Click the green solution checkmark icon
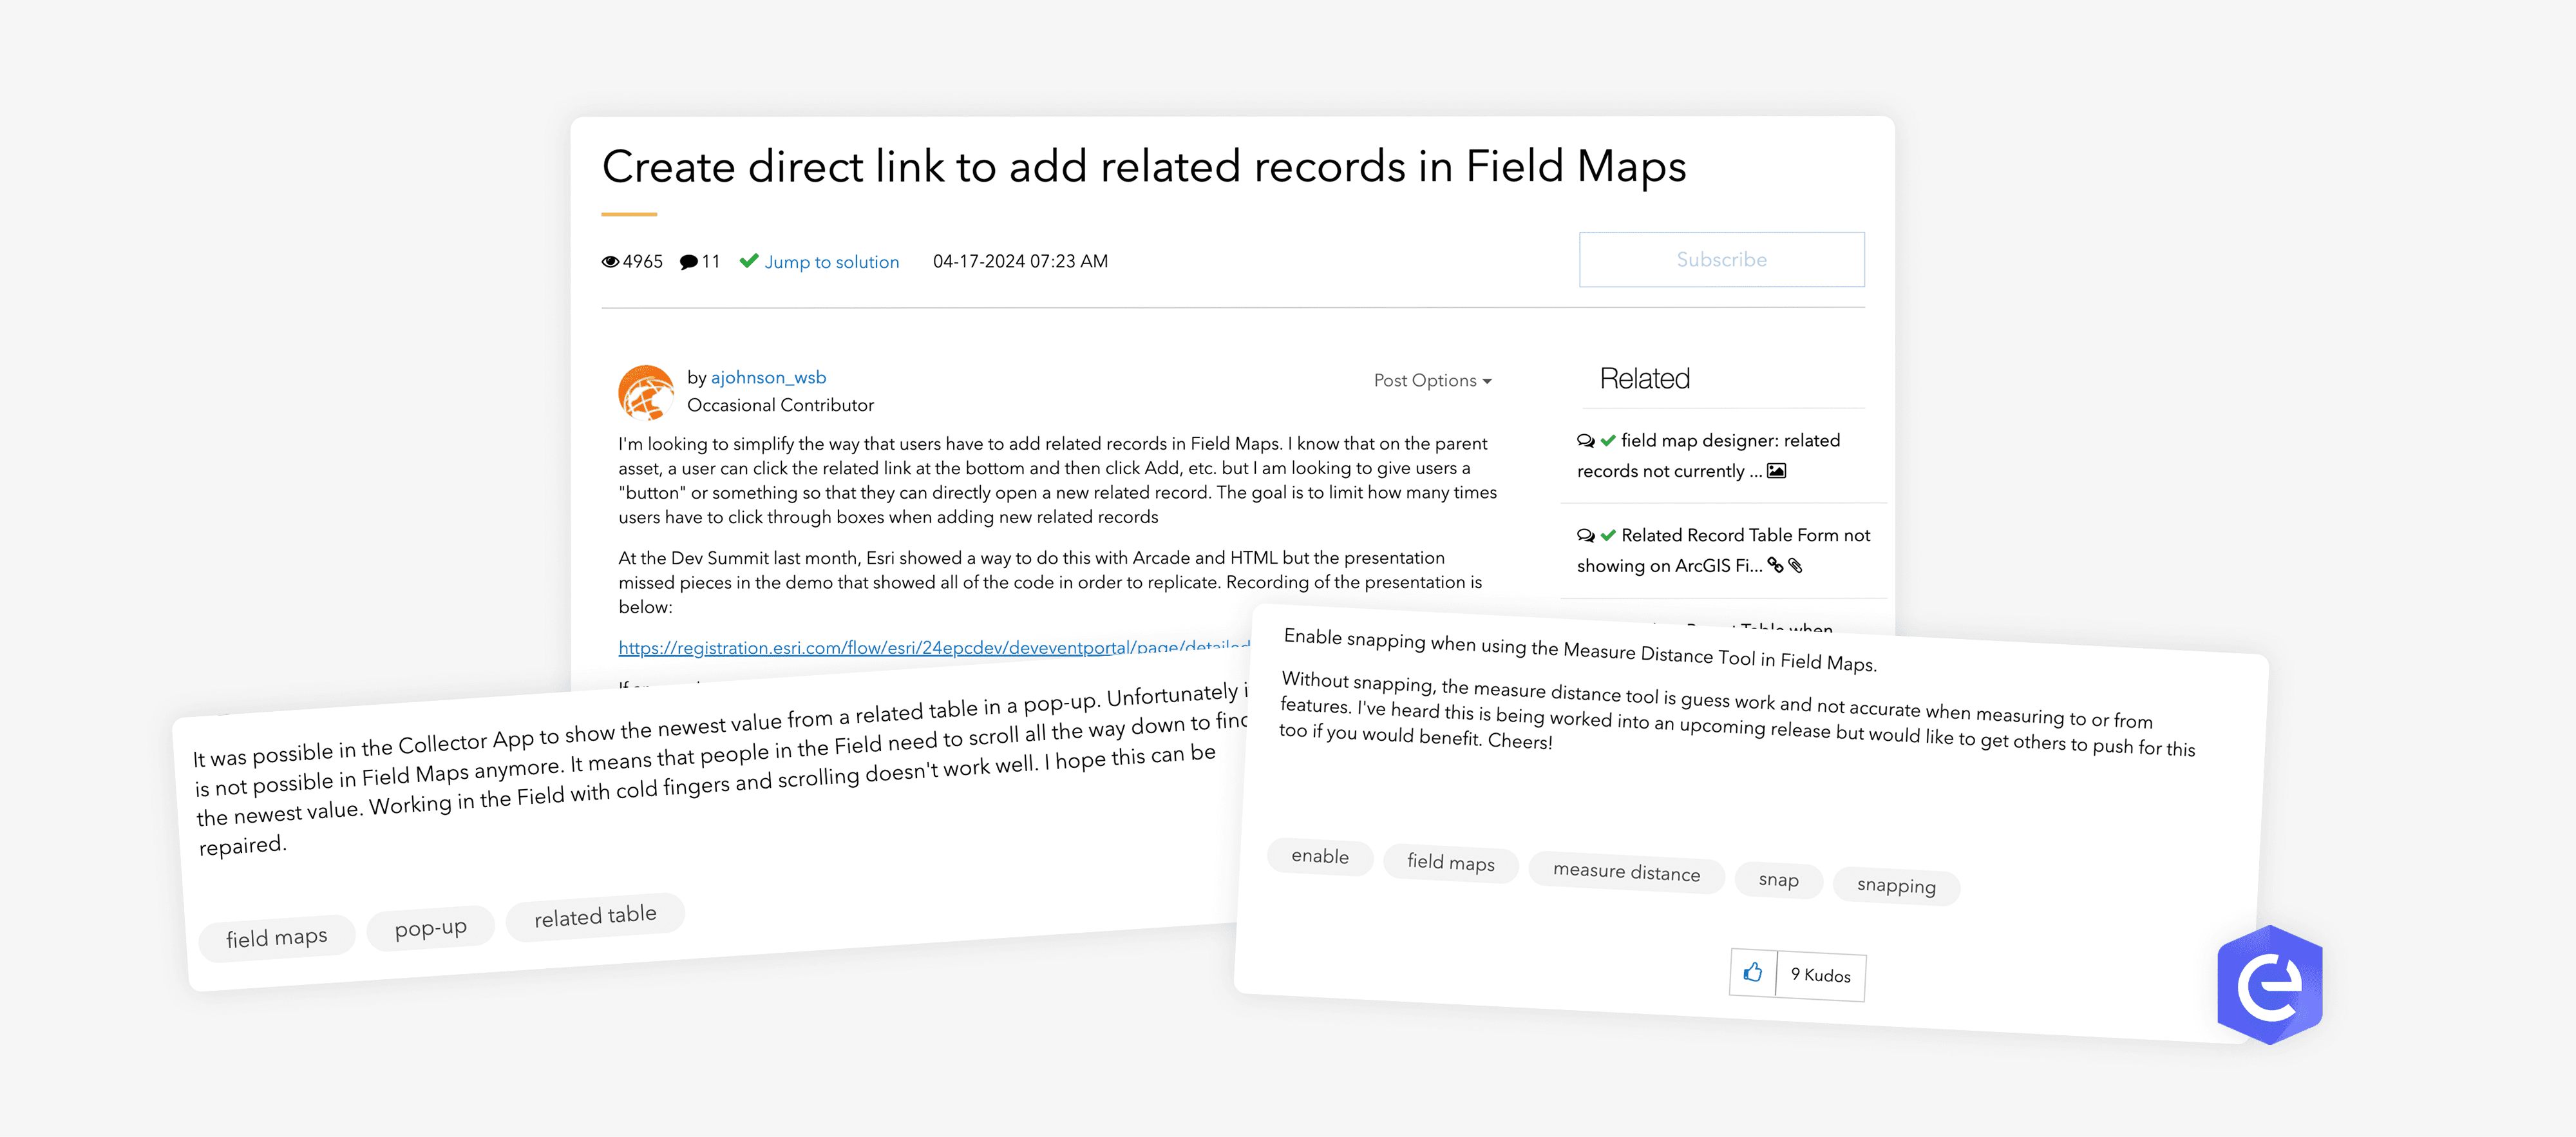Viewport: 2576px width, 1137px height. 748,261
